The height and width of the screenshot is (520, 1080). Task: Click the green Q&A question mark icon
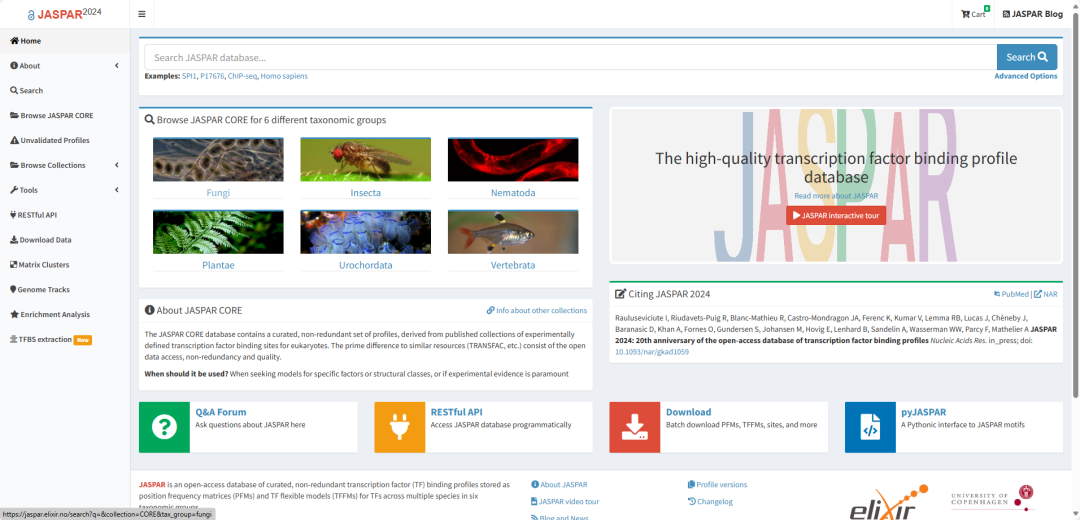coord(164,427)
